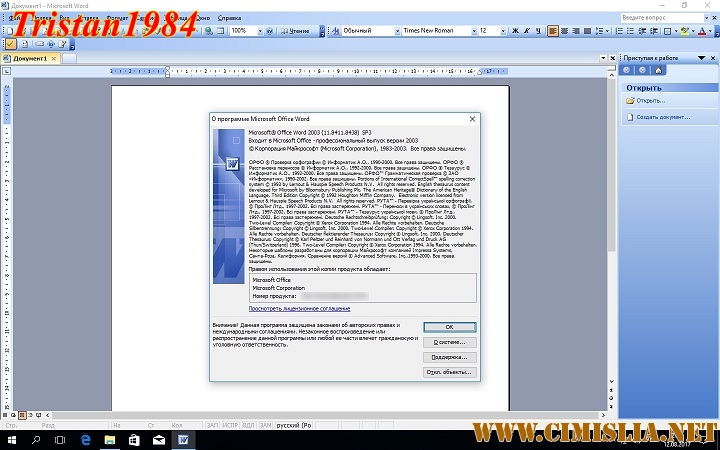This screenshot has height=450, width=720.
Task: Open the "Справка" menu
Action: pos(229,18)
